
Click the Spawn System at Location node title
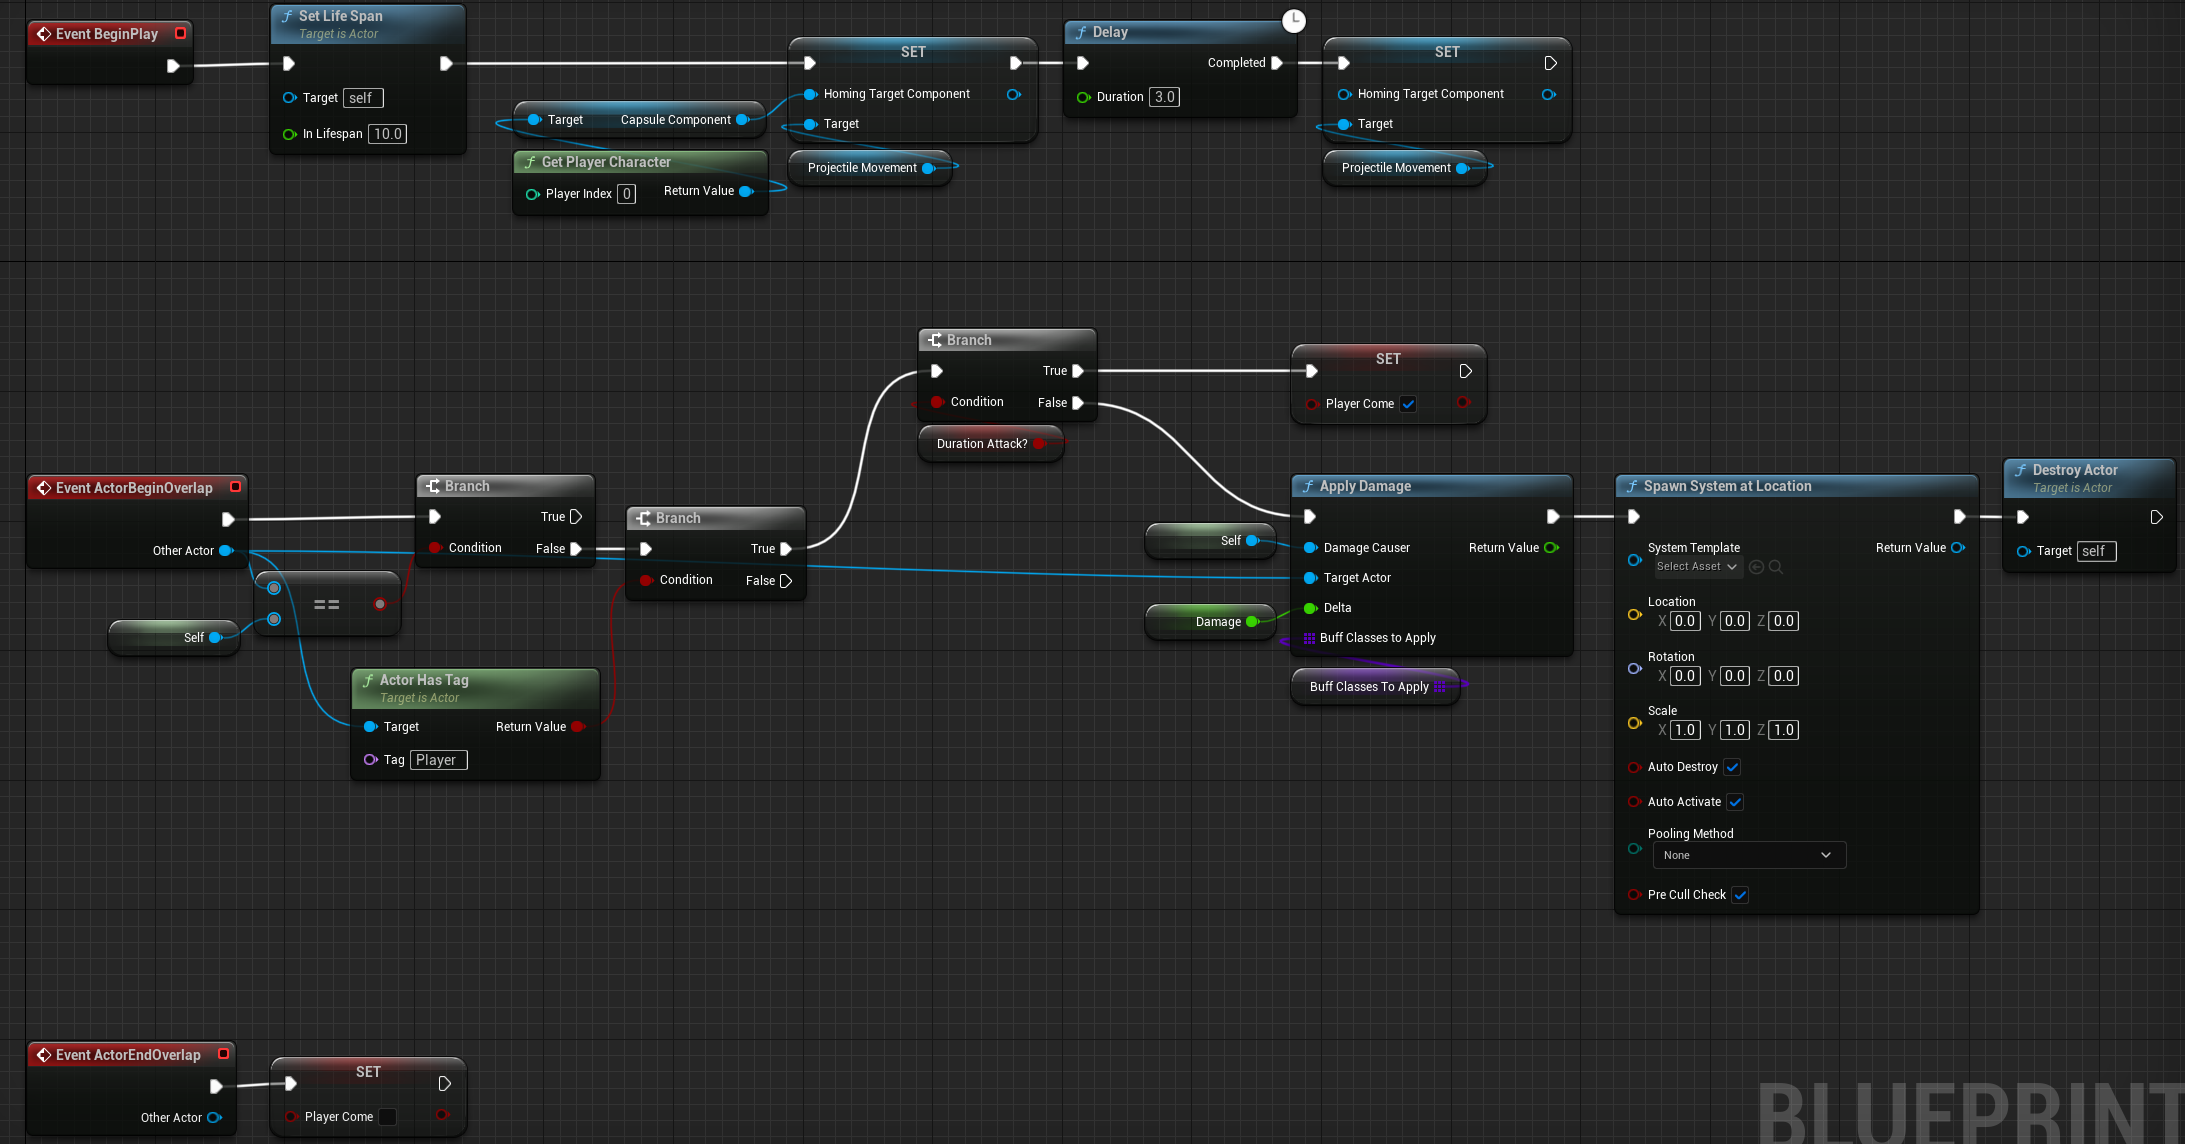point(1727,486)
